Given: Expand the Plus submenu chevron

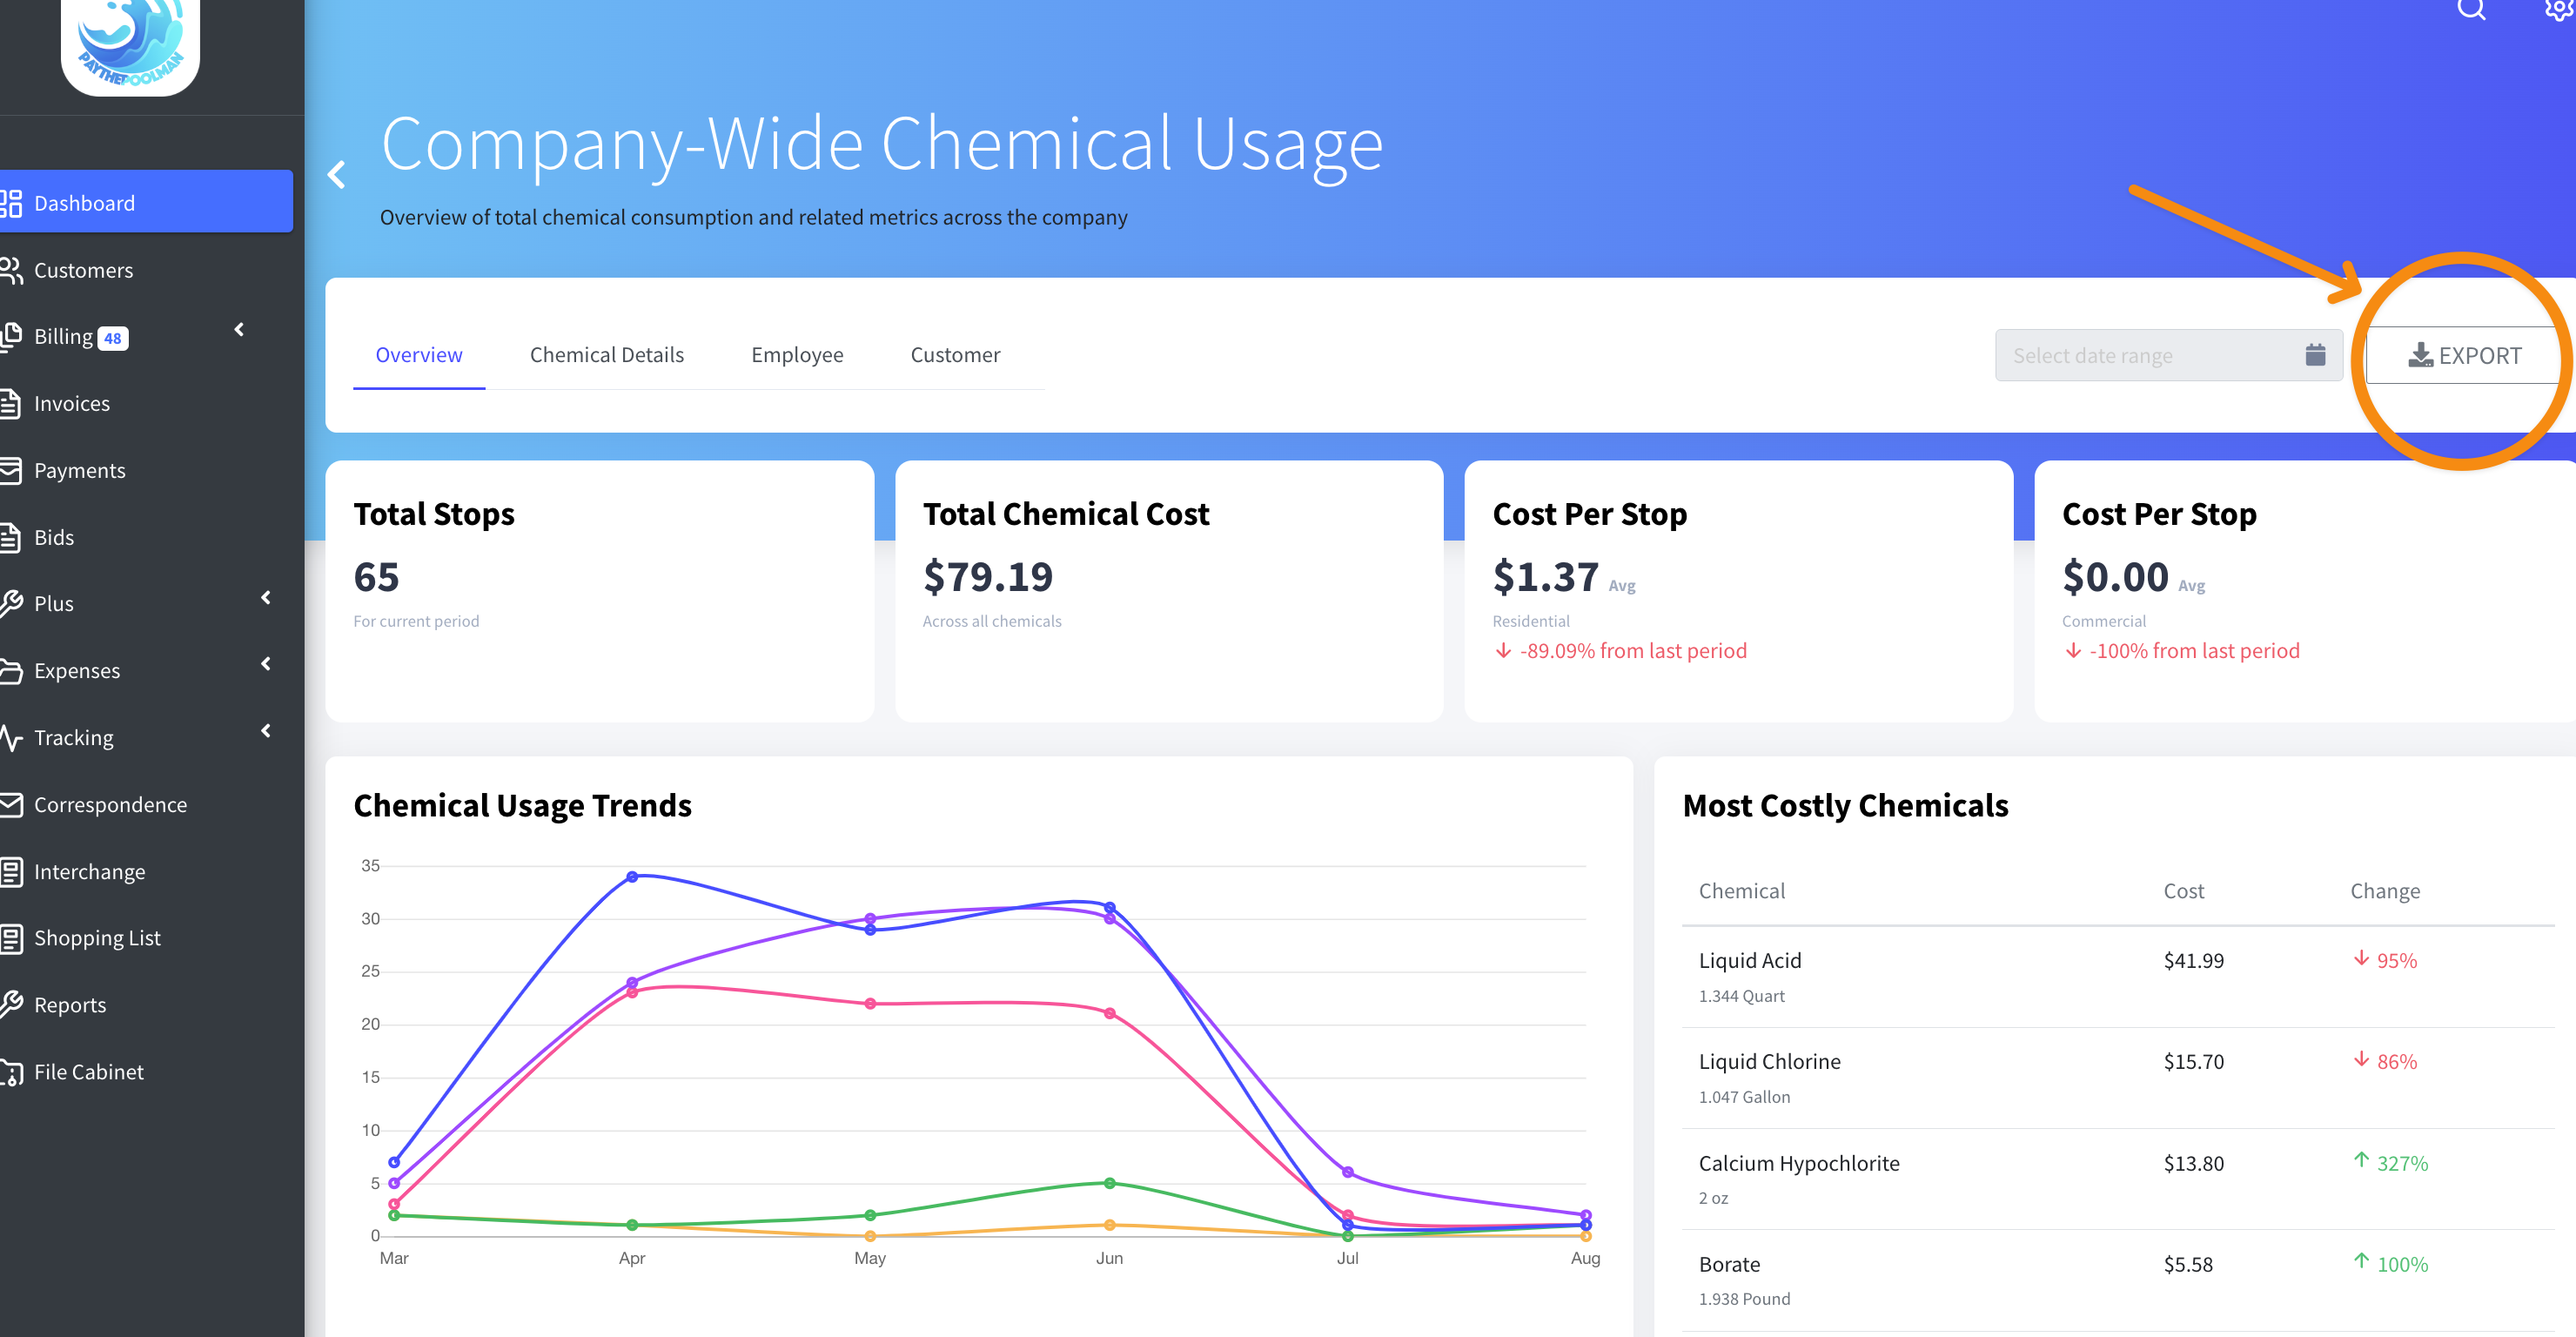Looking at the screenshot, I should pyautogui.click(x=266, y=598).
